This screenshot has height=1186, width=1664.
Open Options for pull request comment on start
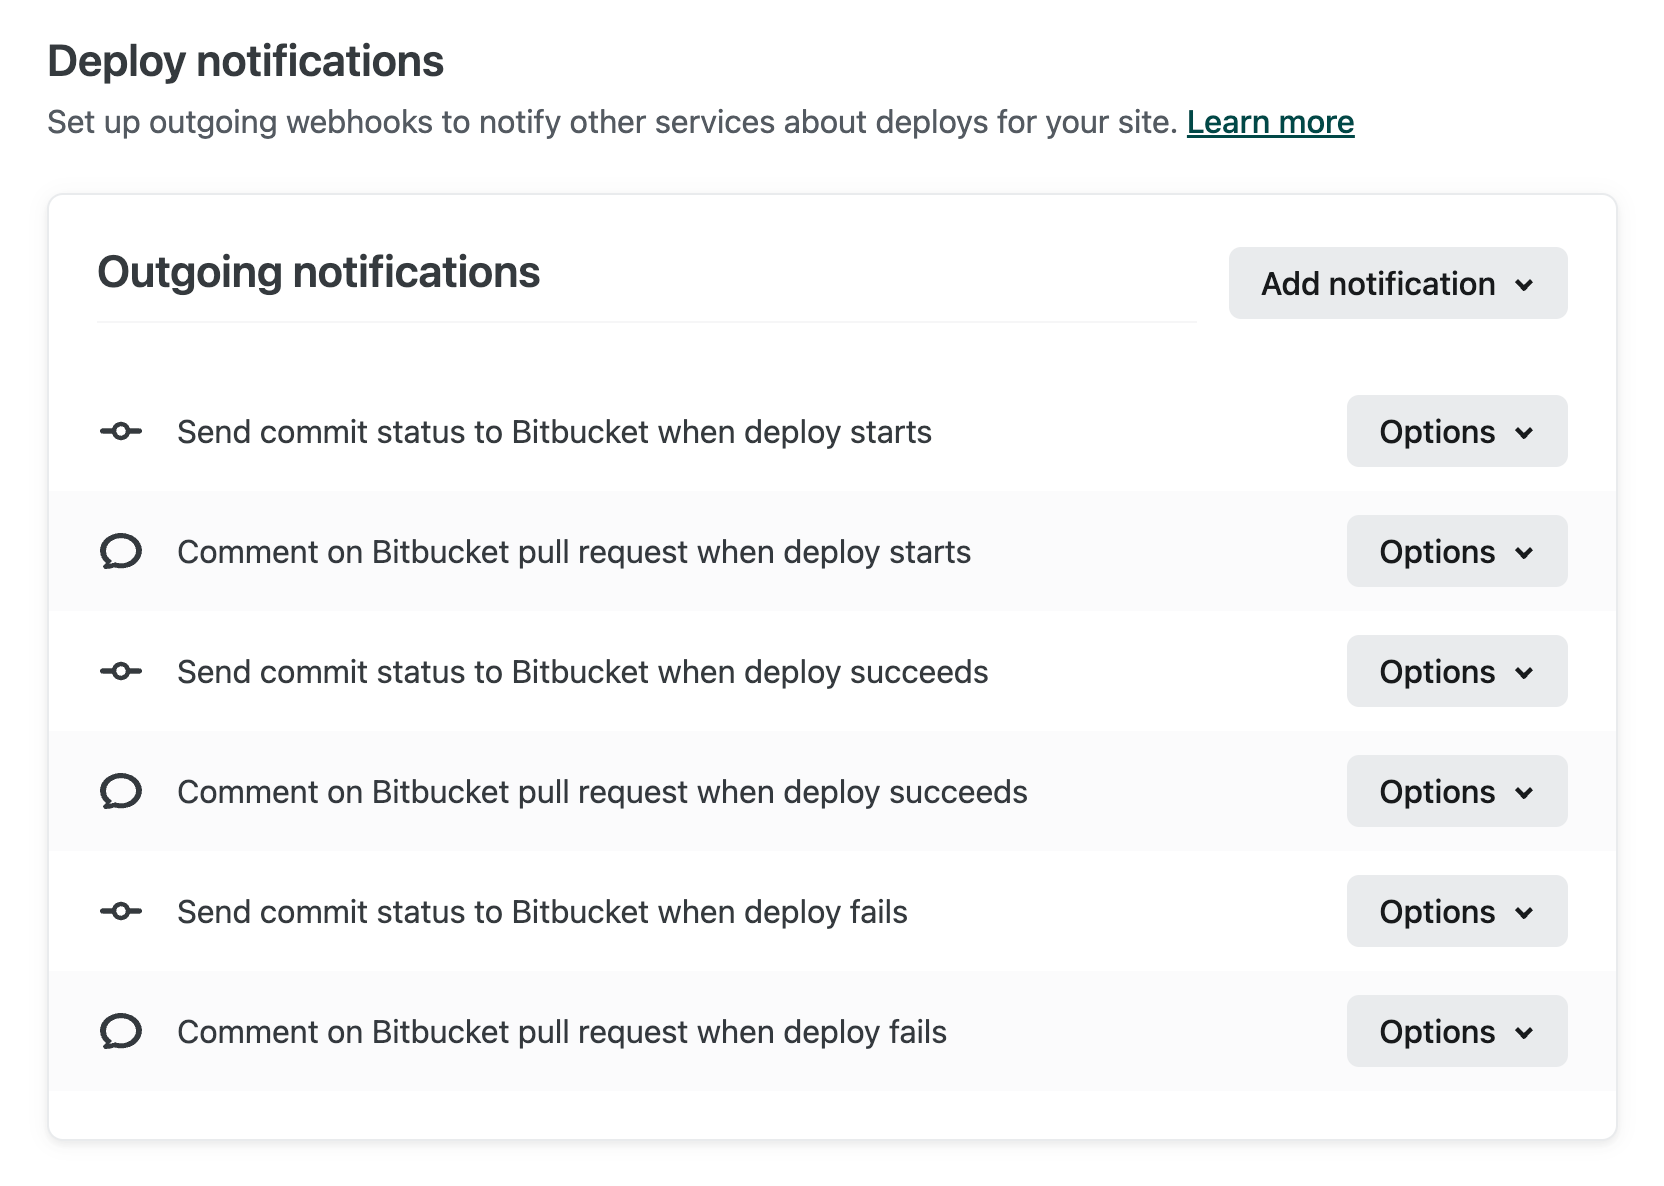[x=1456, y=552]
